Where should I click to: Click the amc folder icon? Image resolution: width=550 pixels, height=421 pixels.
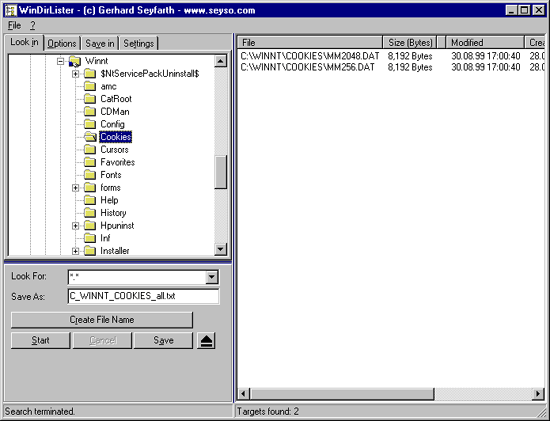90,86
